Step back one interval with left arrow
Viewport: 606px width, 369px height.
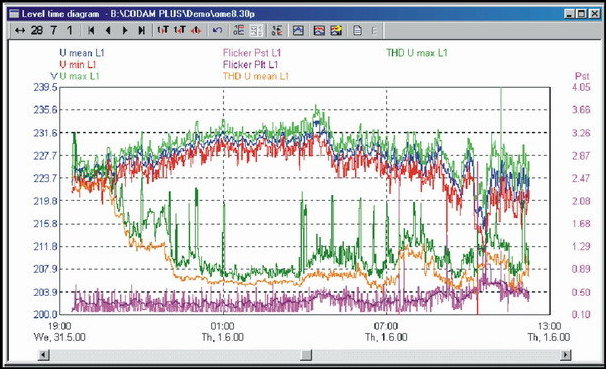pyautogui.click(x=108, y=30)
